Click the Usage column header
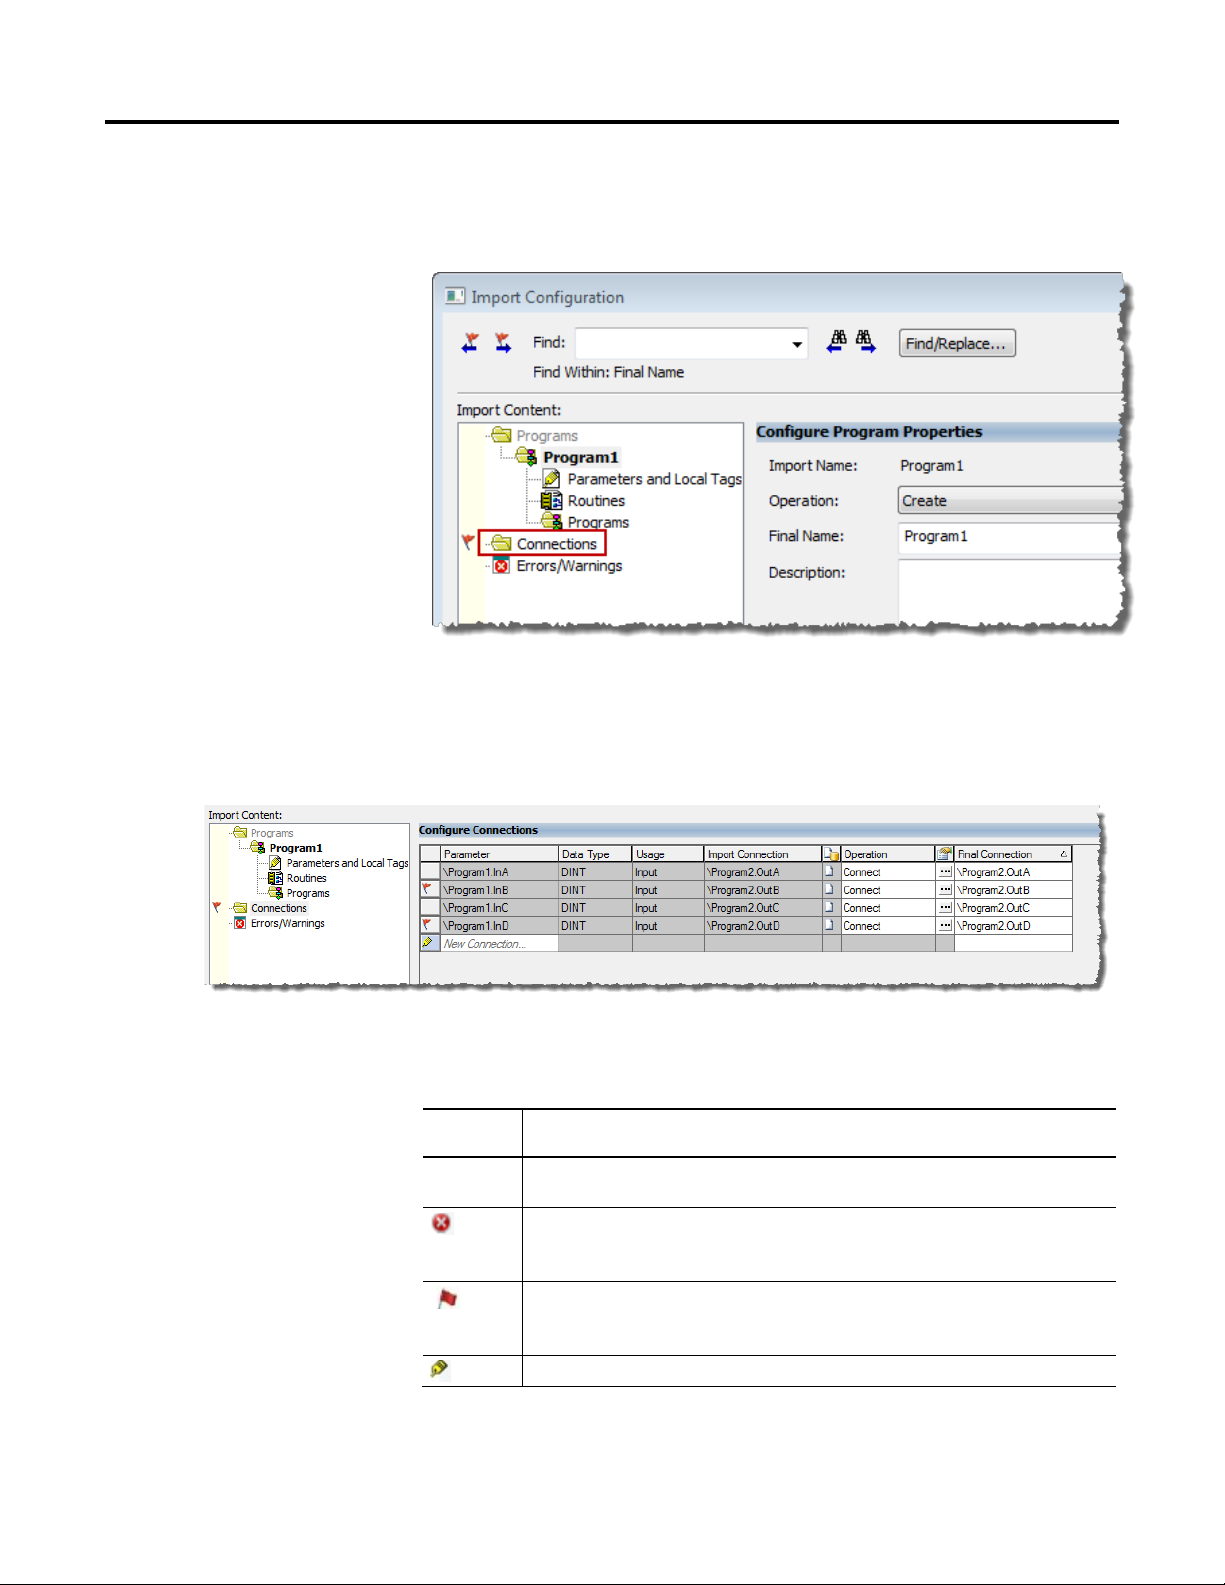1225x1585 pixels. pyautogui.click(x=668, y=854)
